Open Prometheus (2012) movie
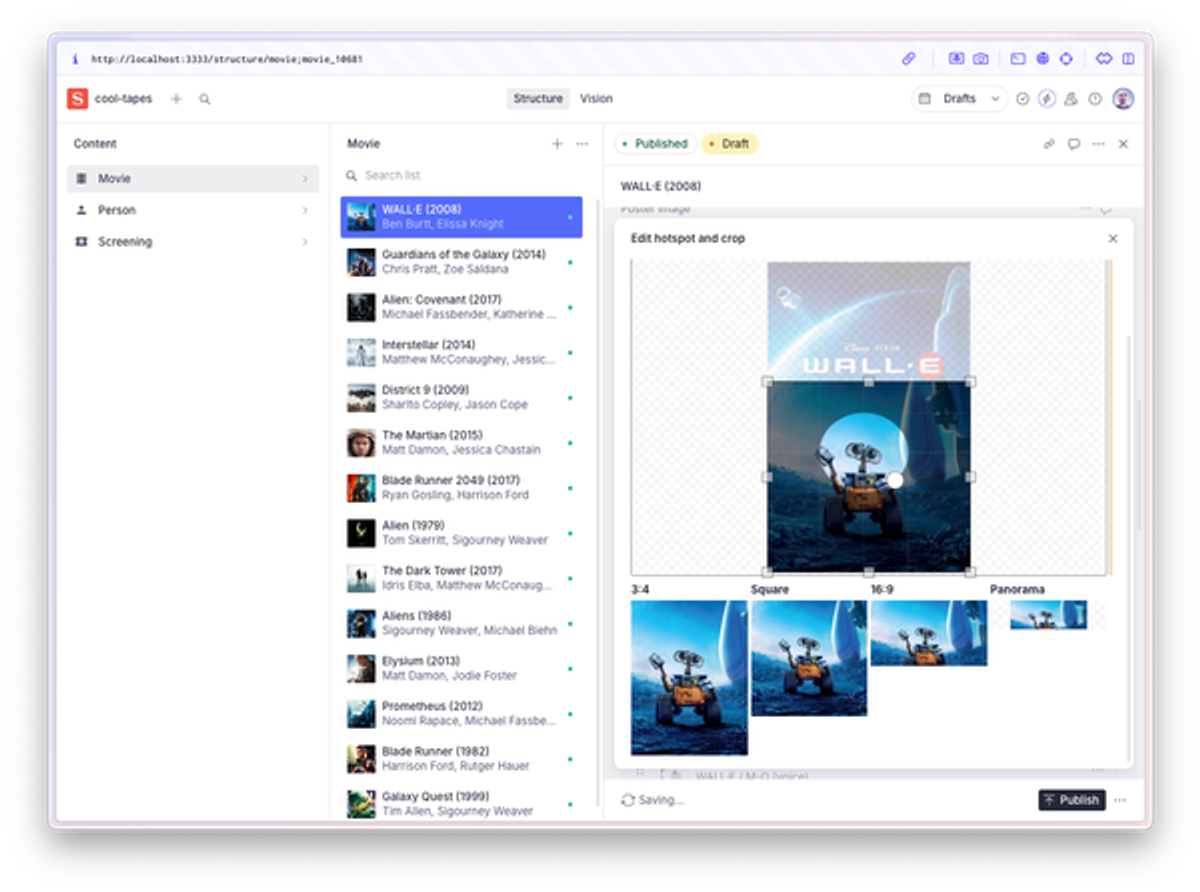1200x892 pixels. click(x=461, y=713)
